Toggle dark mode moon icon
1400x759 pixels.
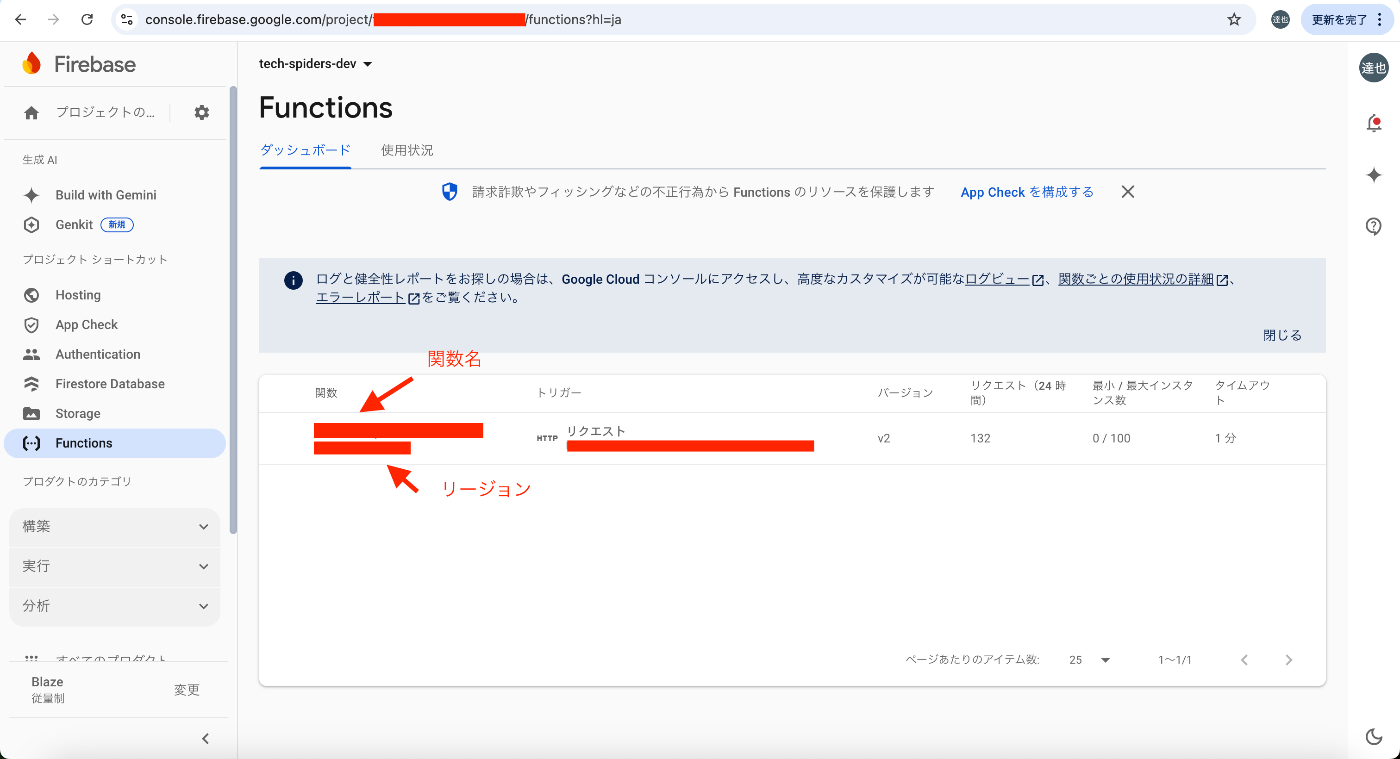(x=1374, y=737)
